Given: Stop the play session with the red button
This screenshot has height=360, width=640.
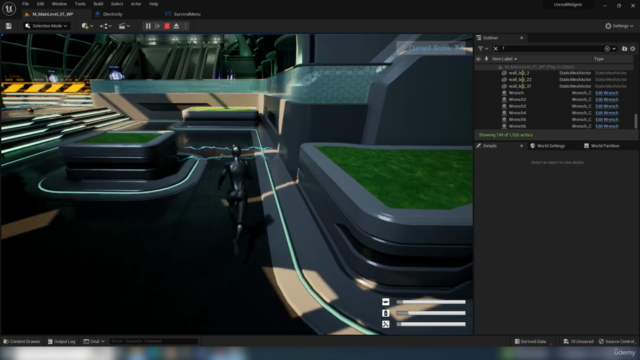Looking at the screenshot, I should [x=167, y=26].
